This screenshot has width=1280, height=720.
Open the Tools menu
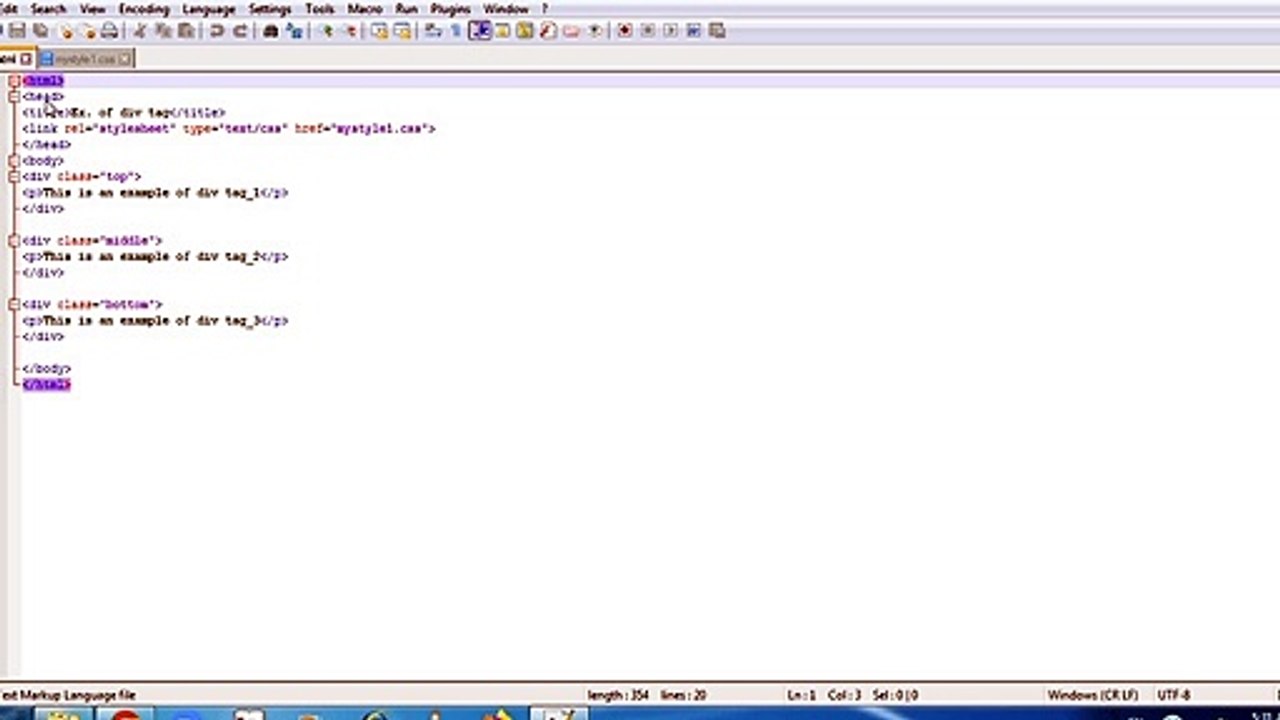pyautogui.click(x=320, y=8)
